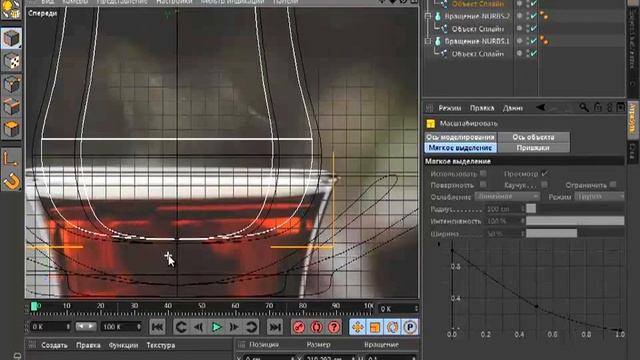
Task: Click the Радиус value stepper arrows
Action: click(523, 209)
